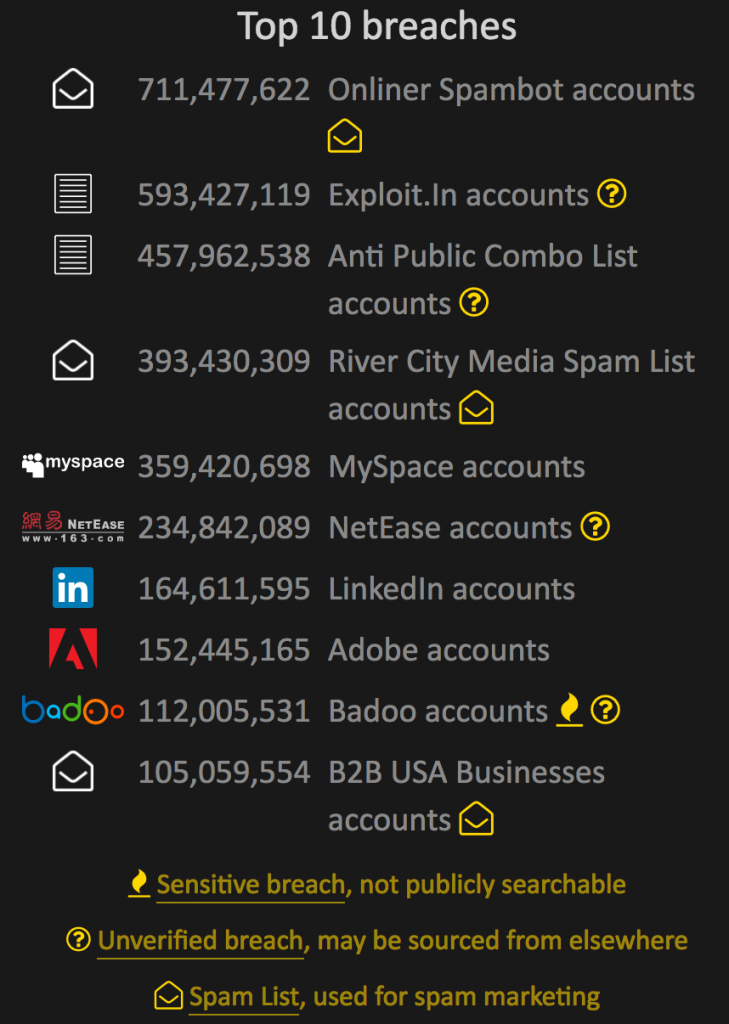Image resolution: width=729 pixels, height=1024 pixels.
Task: Click the LinkedIn logo icon
Action: click(x=73, y=588)
